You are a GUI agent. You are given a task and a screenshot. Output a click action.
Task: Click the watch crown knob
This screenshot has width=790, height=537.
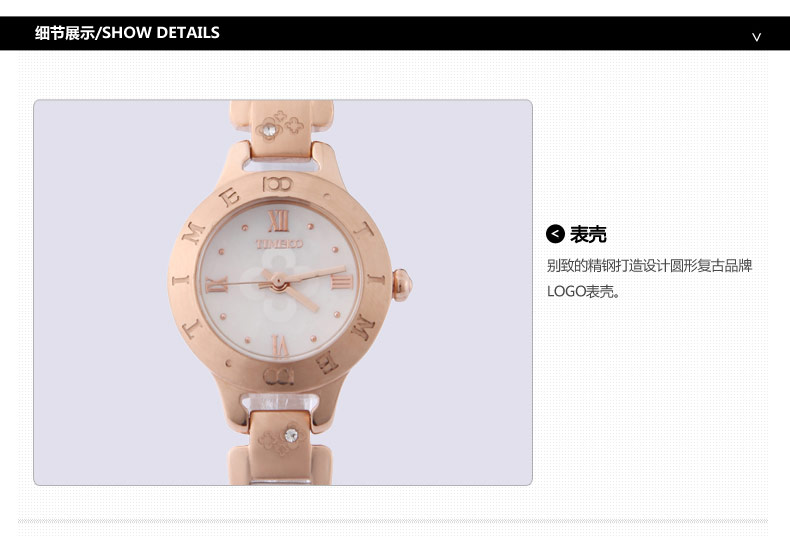(x=402, y=285)
